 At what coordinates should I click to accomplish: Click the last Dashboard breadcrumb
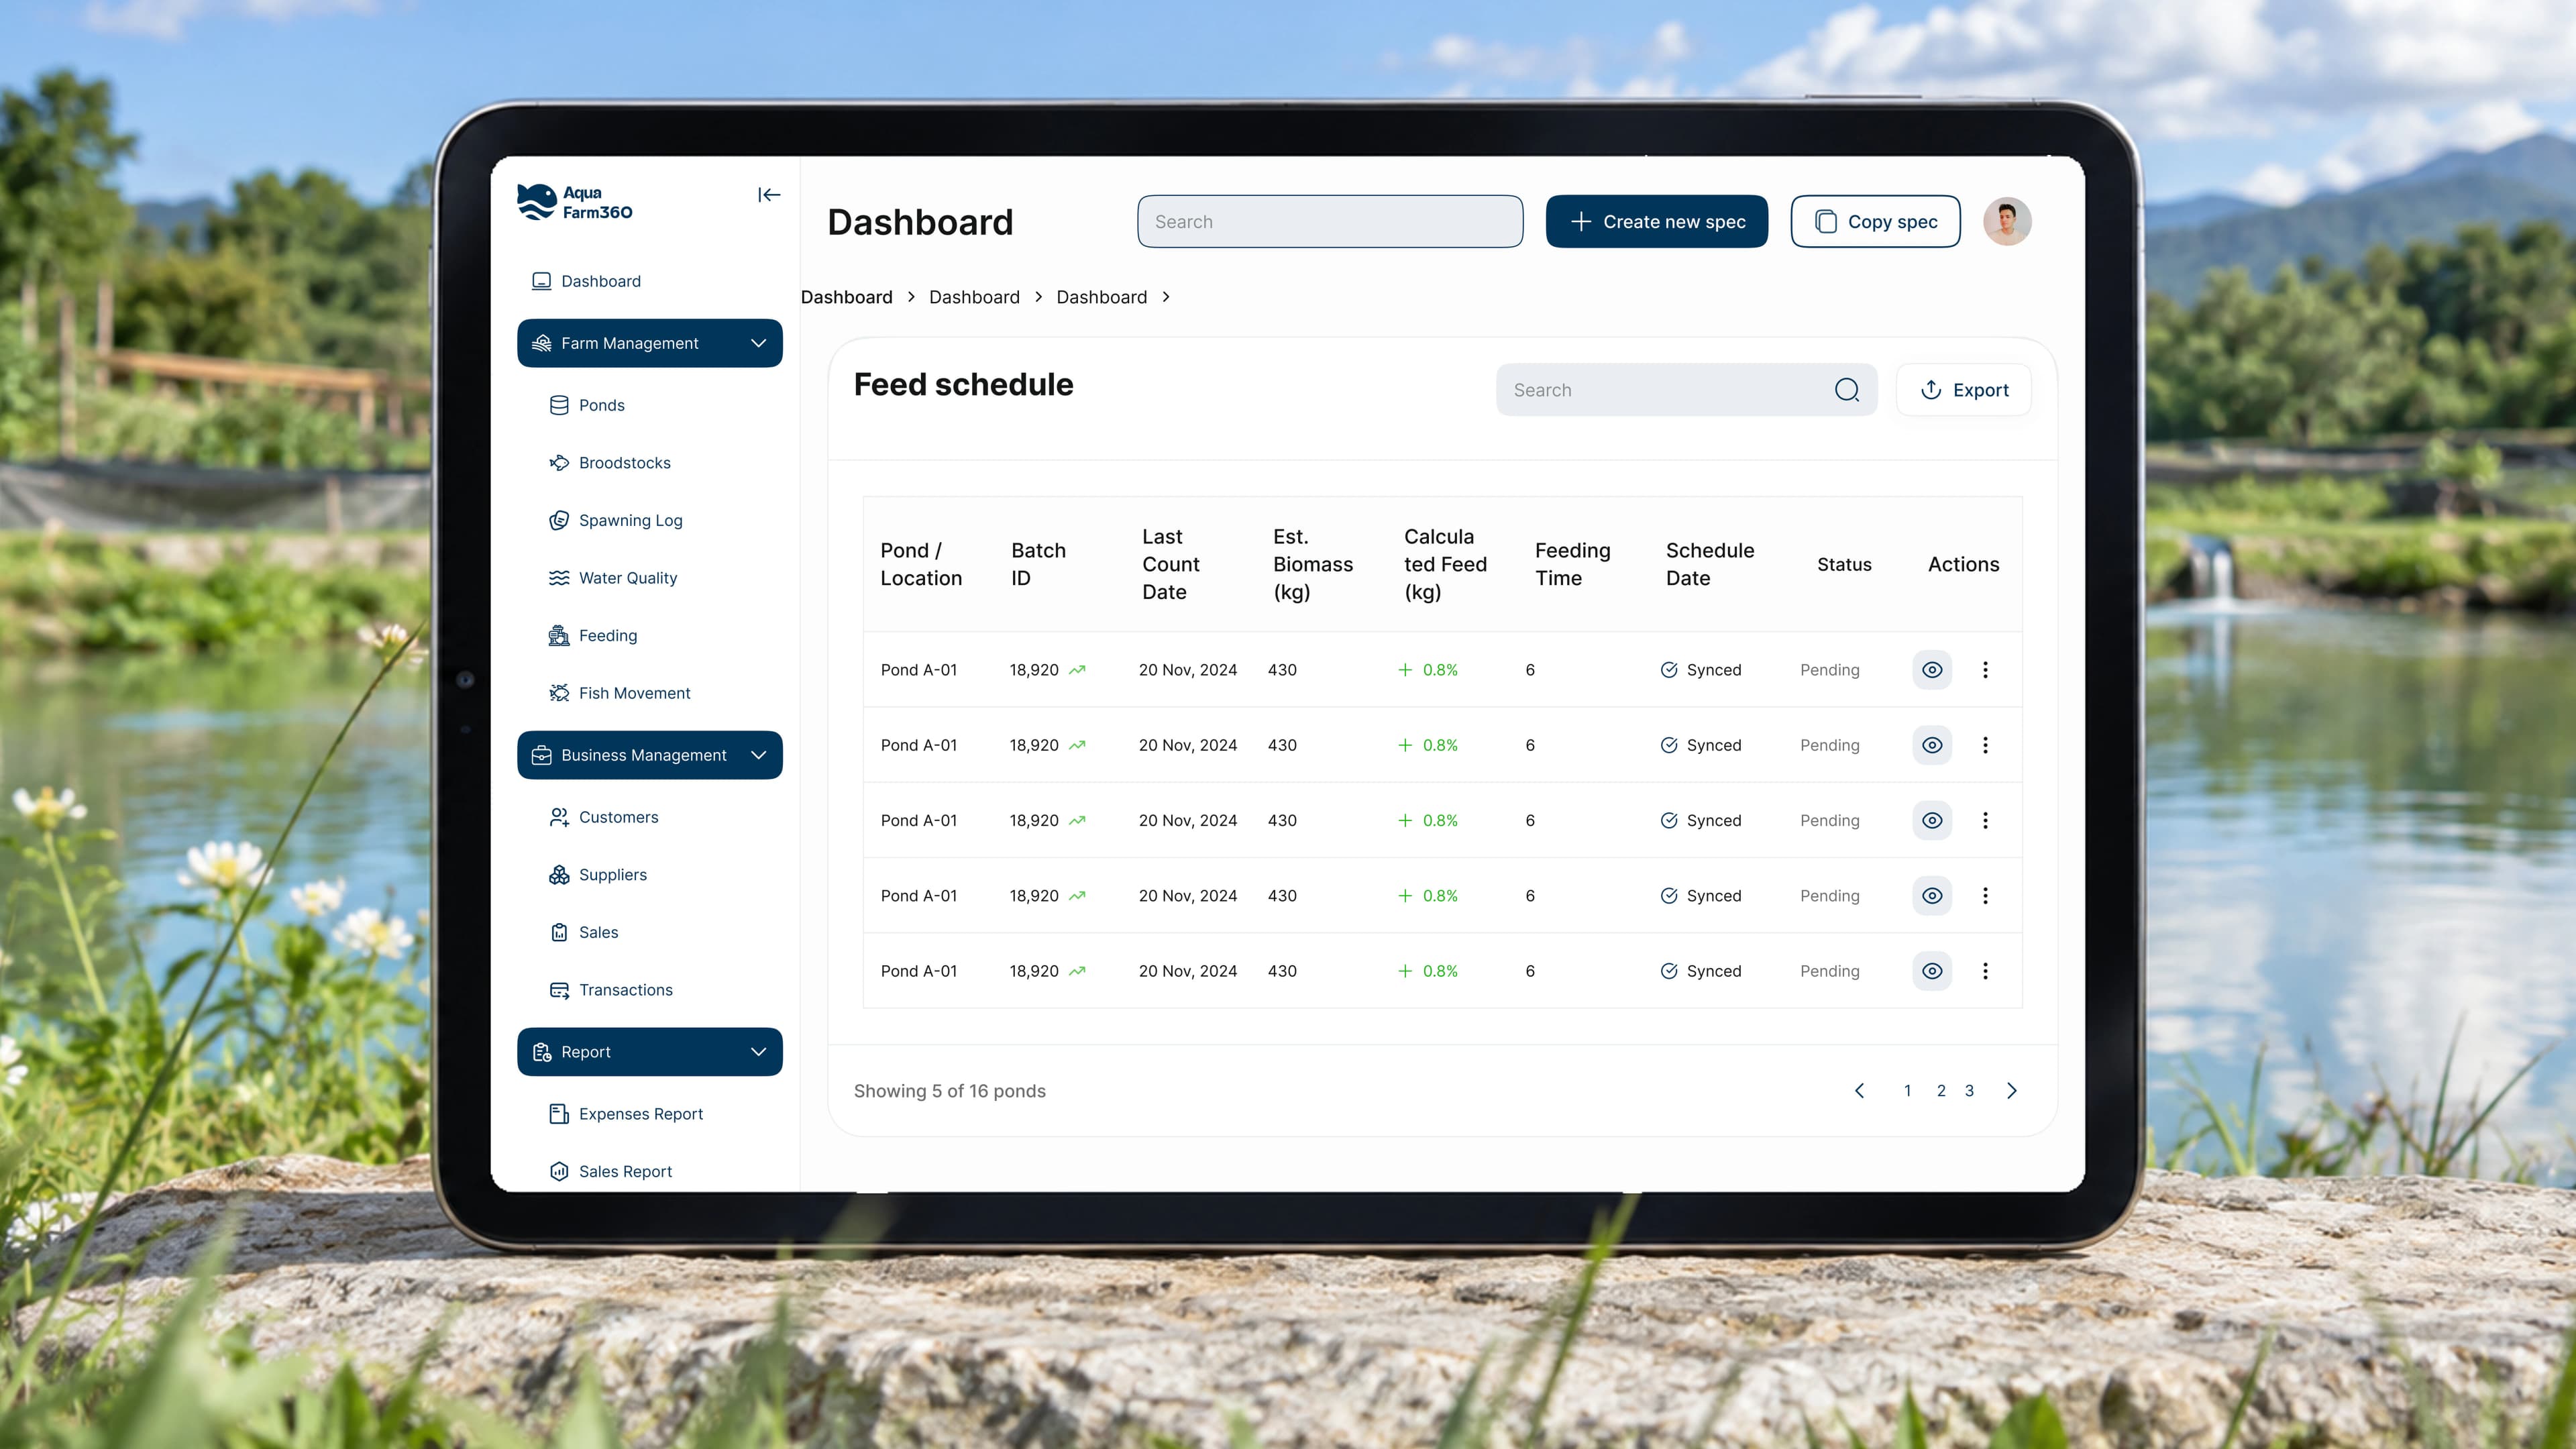(x=1101, y=297)
